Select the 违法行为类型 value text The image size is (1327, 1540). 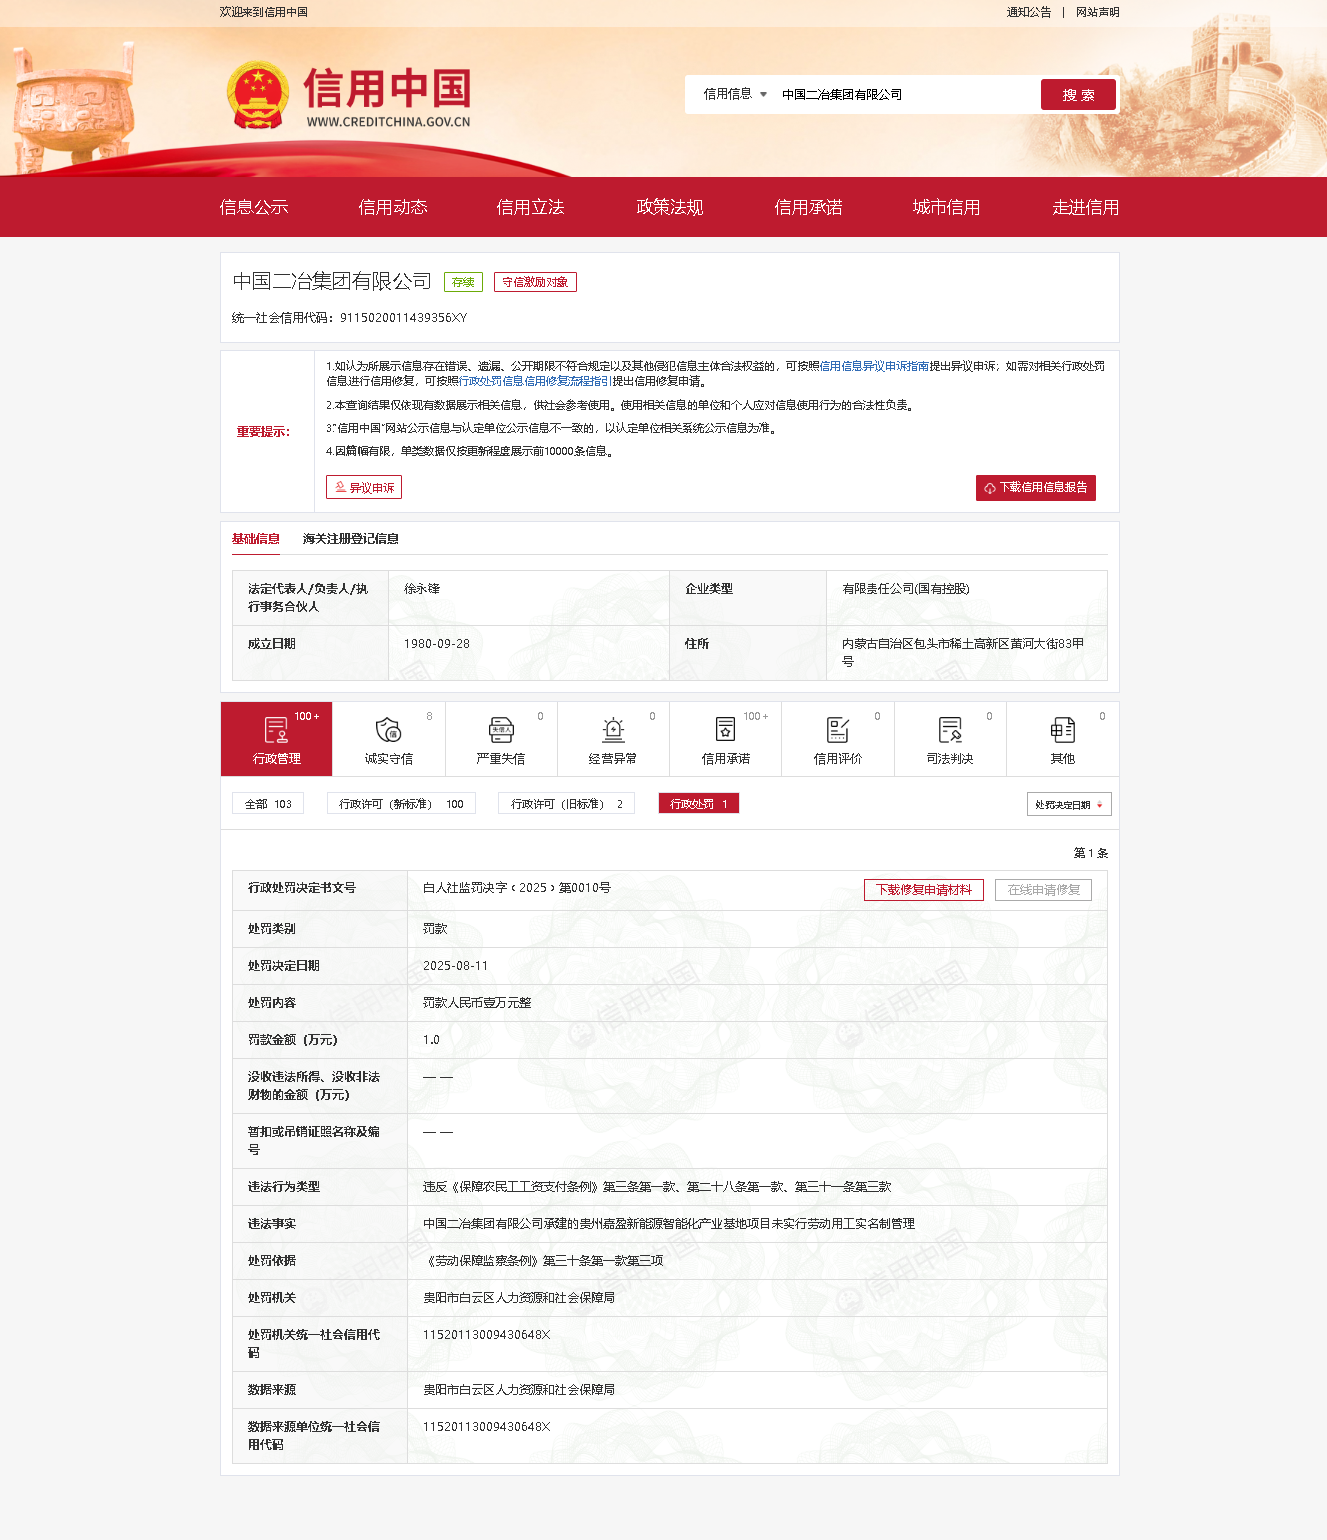tap(657, 1187)
